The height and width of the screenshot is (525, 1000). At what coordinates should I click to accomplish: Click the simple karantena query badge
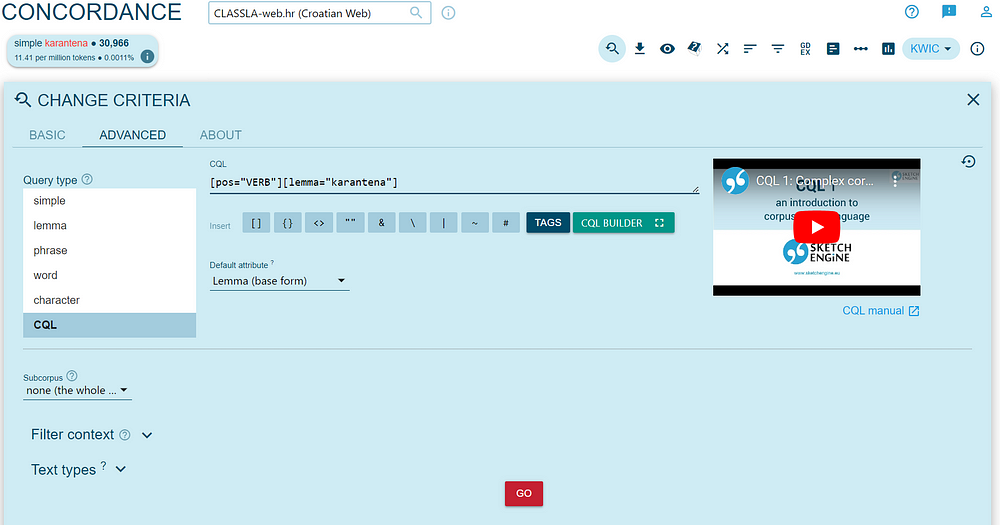[82, 50]
